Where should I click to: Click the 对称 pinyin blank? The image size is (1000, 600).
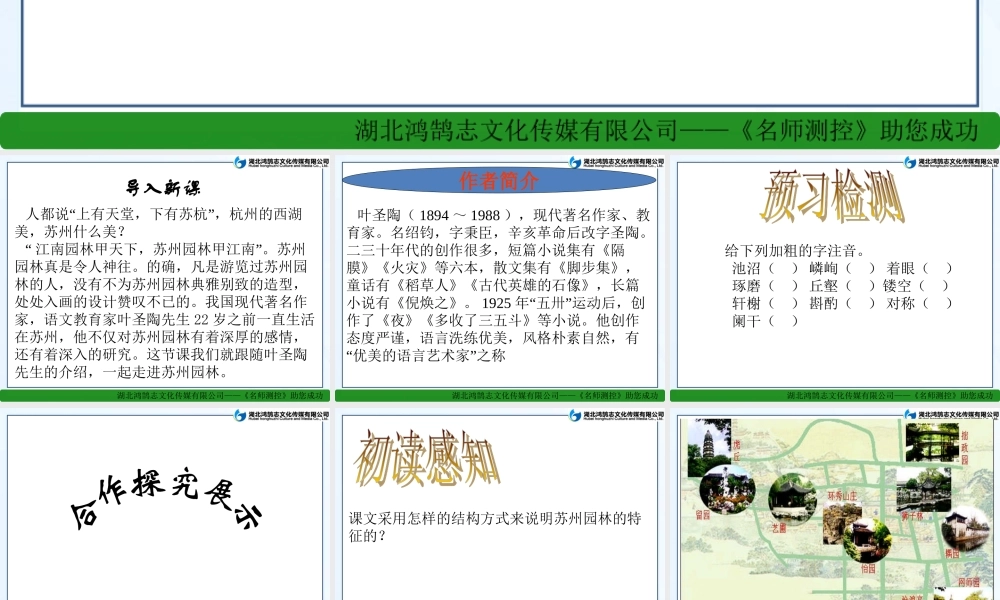(x=938, y=304)
